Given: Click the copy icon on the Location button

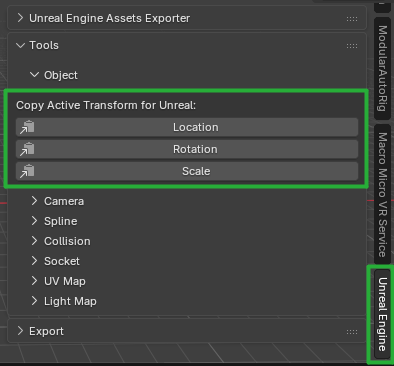Looking at the screenshot, I should 27,127.
